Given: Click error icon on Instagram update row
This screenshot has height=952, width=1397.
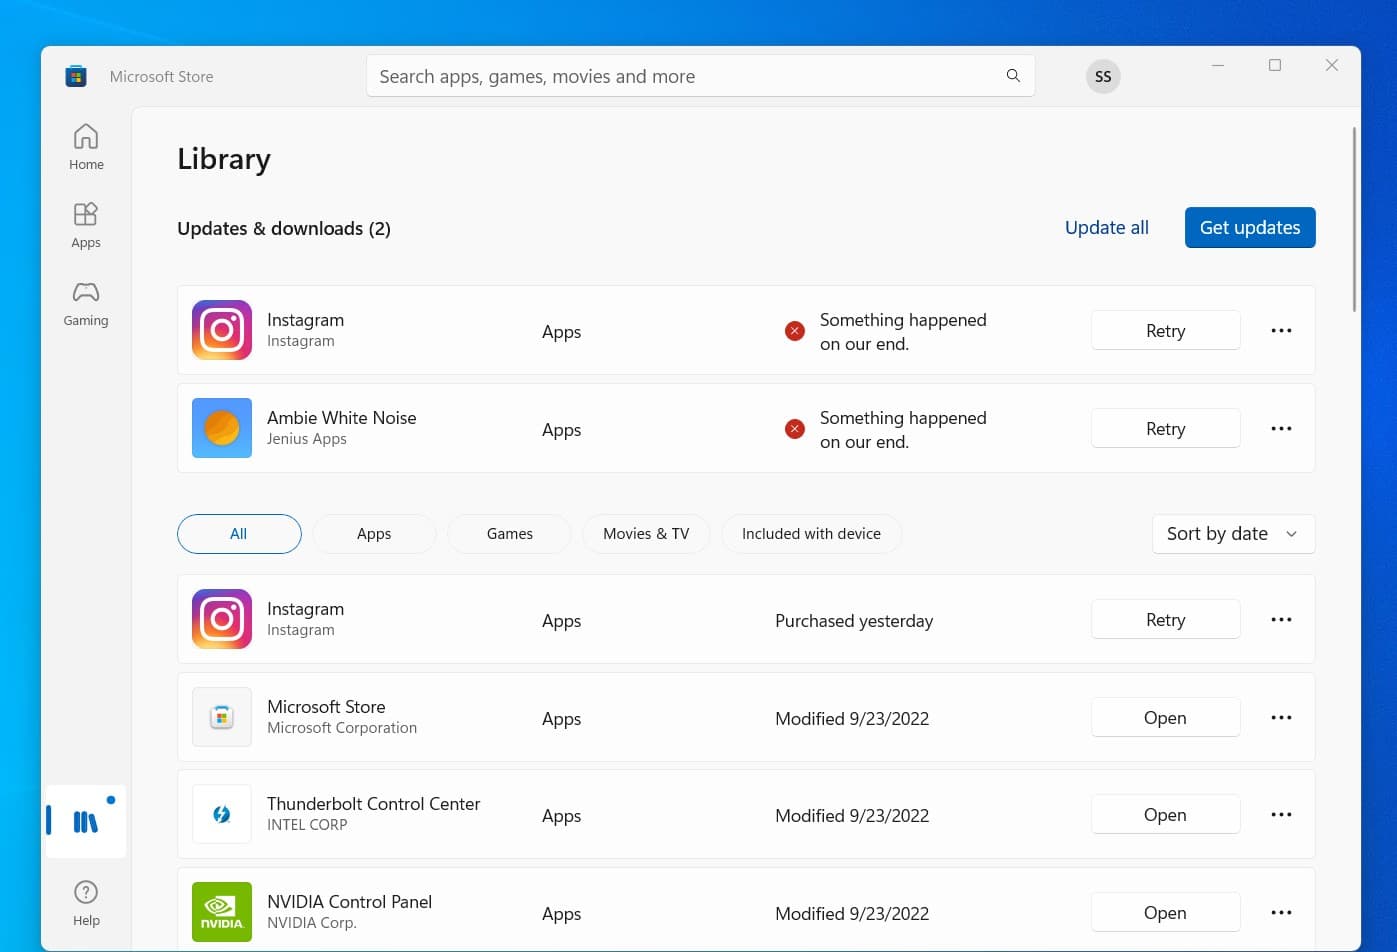Looking at the screenshot, I should pos(795,331).
